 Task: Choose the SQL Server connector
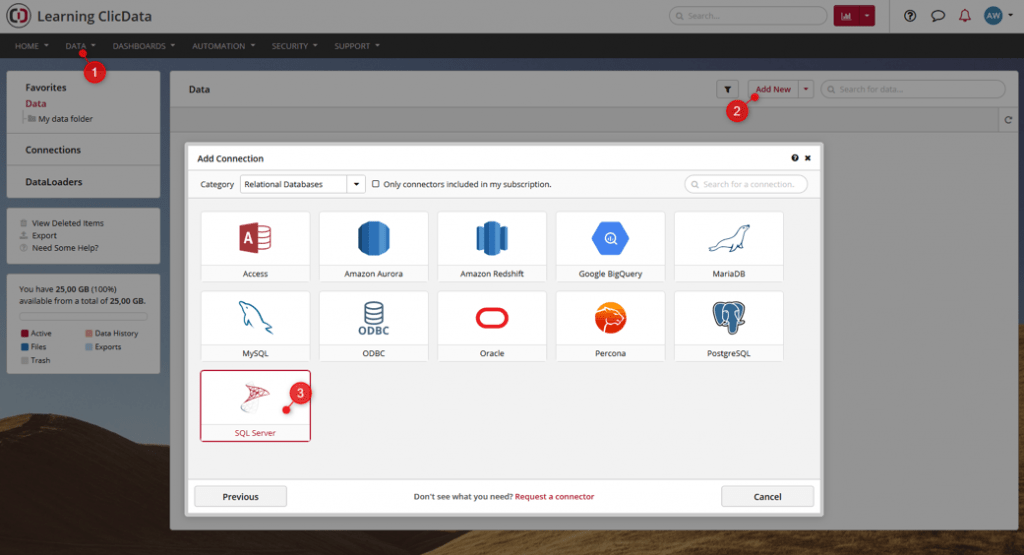(255, 405)
